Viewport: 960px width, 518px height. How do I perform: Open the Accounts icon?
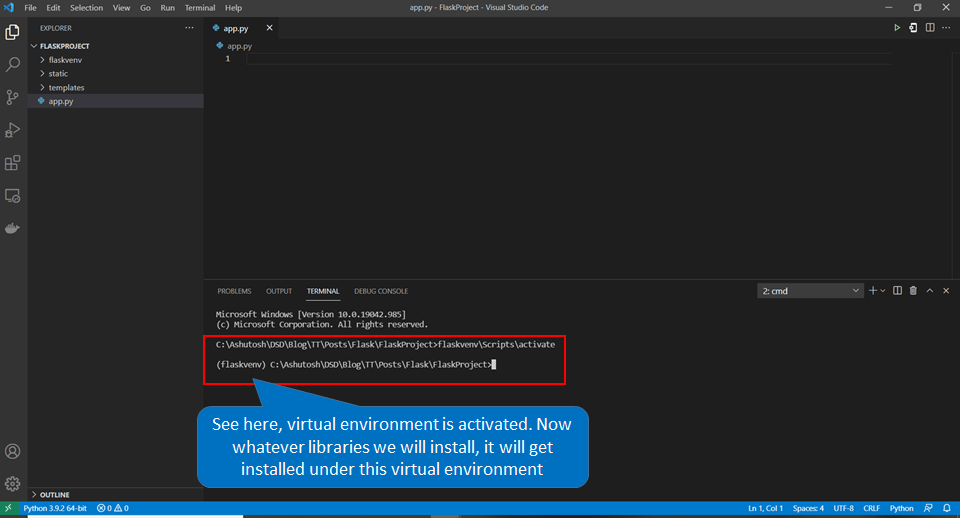pyautogui.click(x=13, y=452)
